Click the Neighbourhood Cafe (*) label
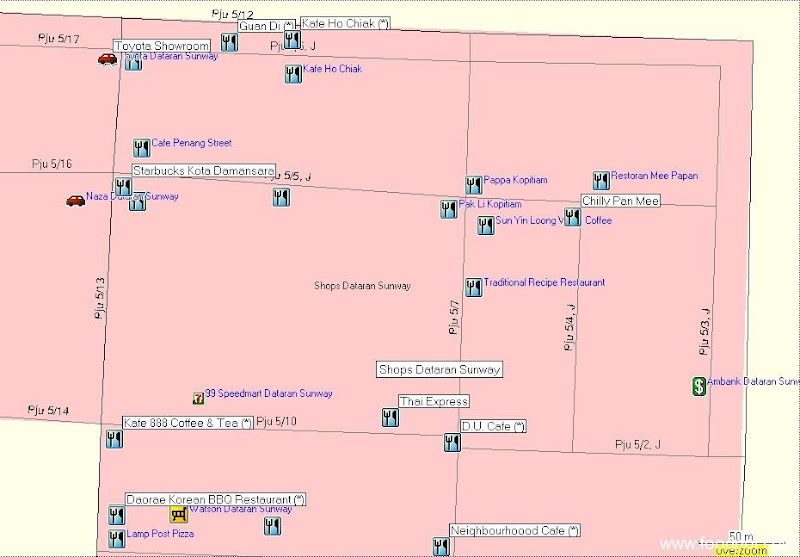 [x=515, y=530]
